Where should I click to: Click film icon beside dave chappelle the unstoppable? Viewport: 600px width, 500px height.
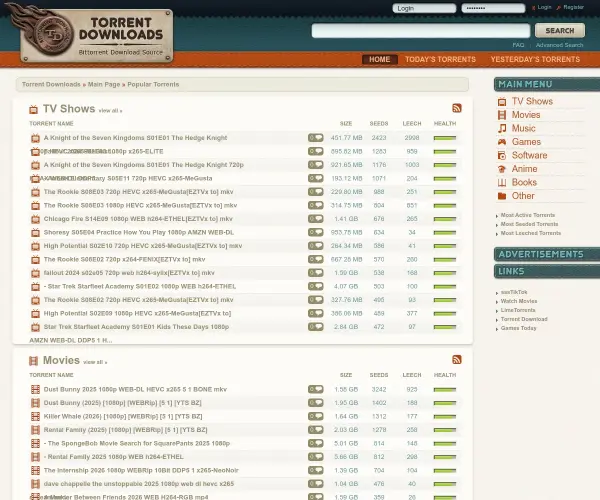(x=35, y=484)
